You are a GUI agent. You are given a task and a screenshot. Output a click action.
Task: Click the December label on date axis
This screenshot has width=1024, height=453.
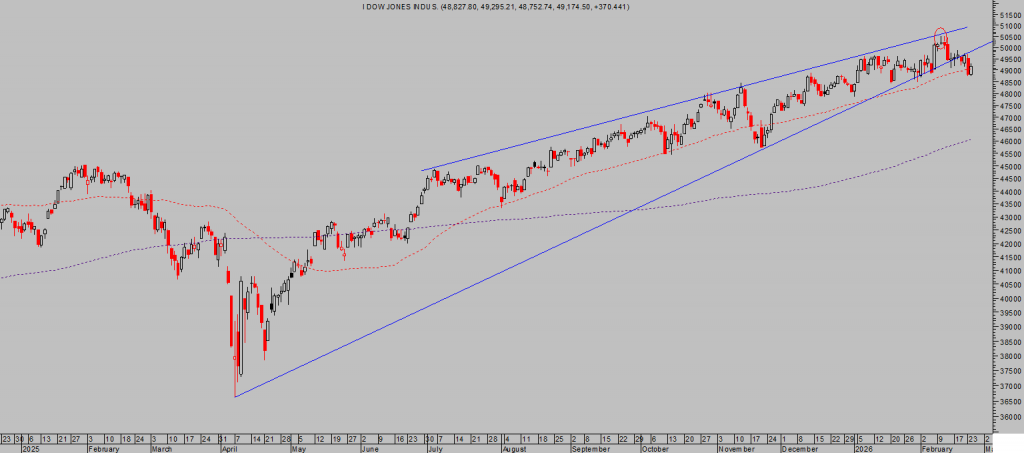pyautogui.click(x=798, y=449)
